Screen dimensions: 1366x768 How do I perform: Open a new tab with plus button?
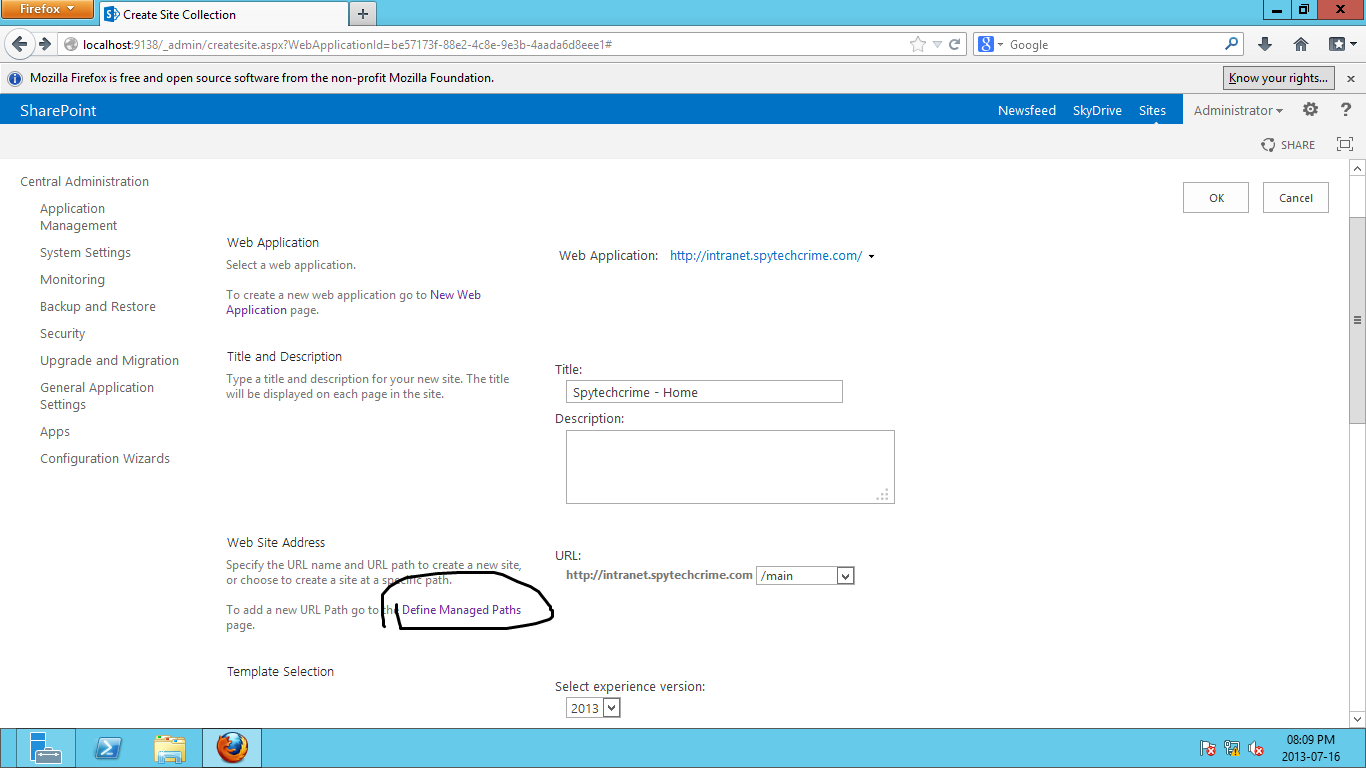click(363, 14)
